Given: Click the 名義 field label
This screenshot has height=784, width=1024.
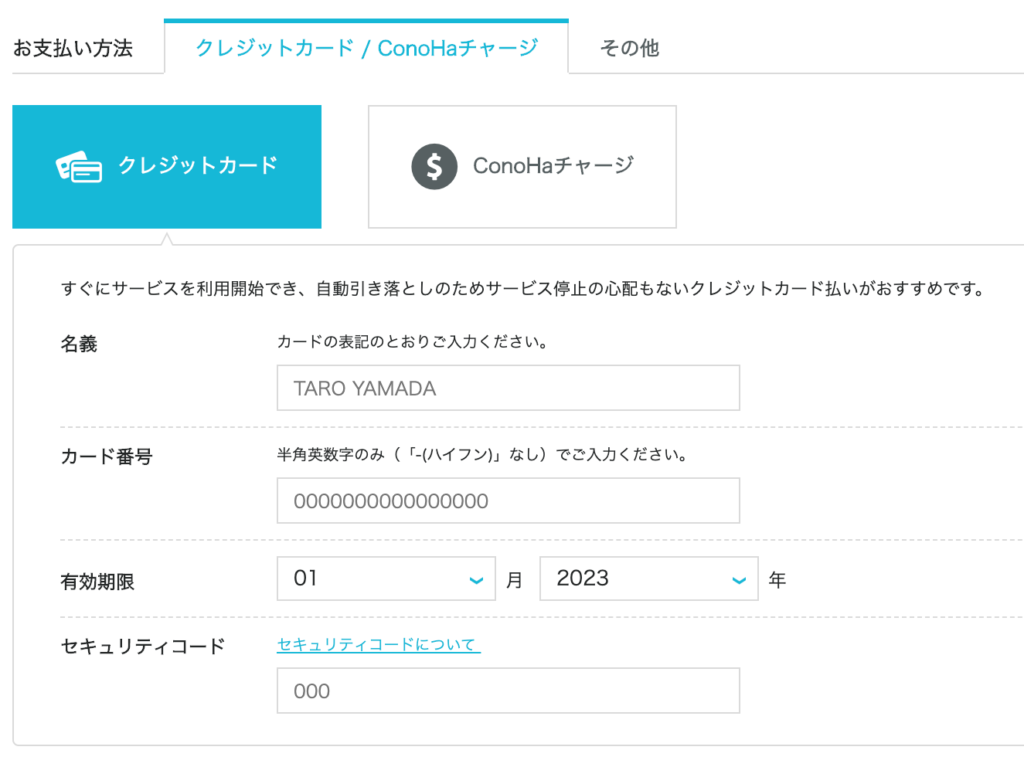Looking at the screenshot, I should point(80,345).
